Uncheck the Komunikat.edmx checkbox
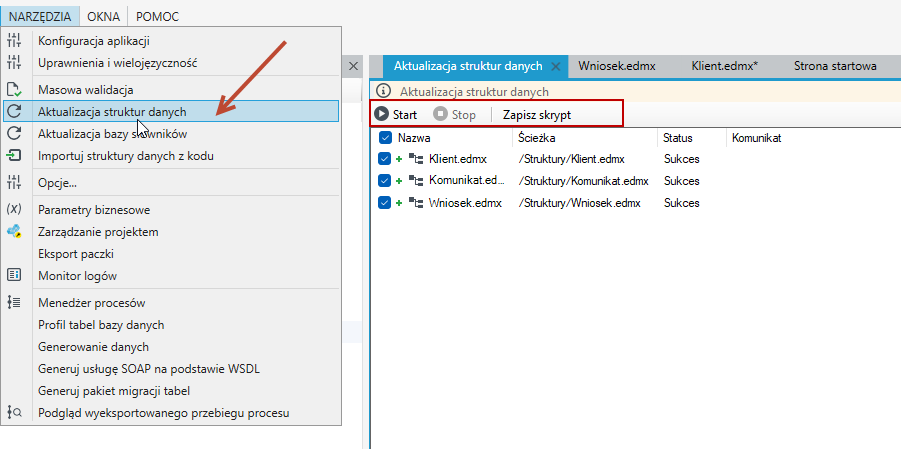 [x=385, y=181]
